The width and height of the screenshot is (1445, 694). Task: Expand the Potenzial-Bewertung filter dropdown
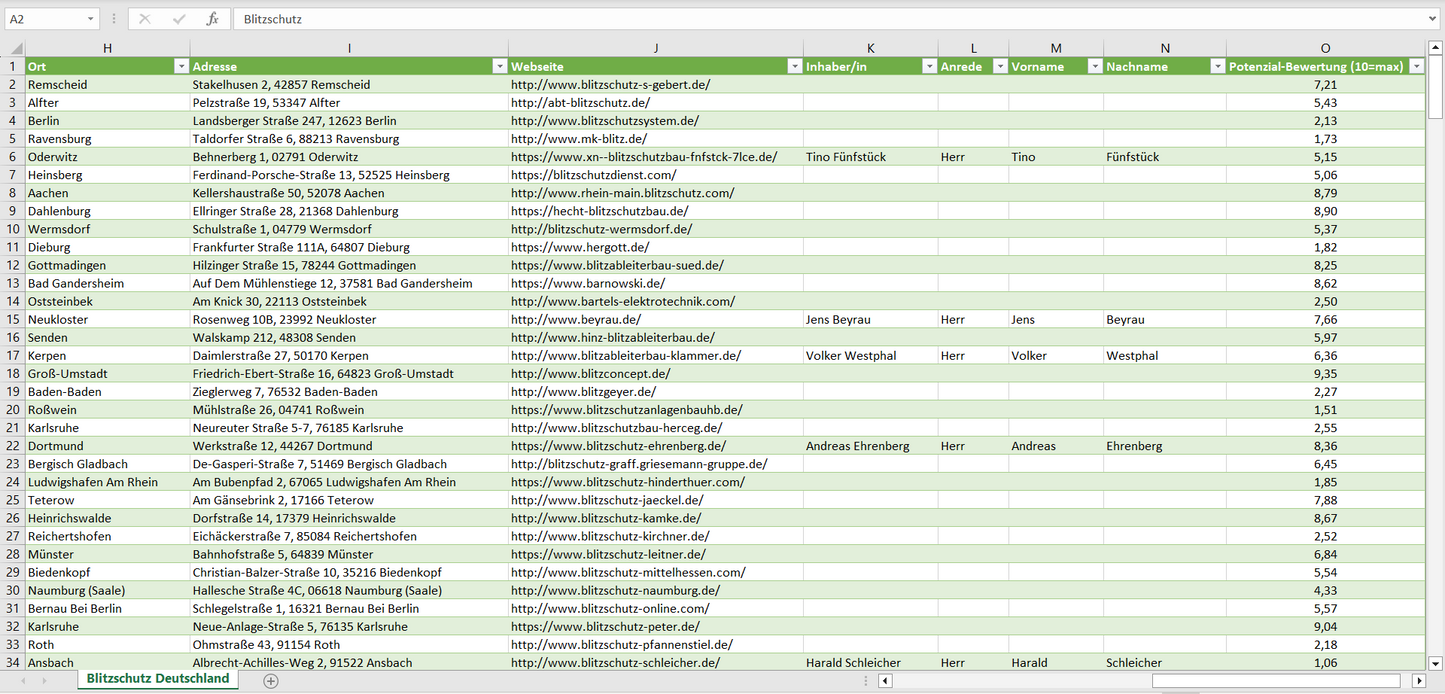(x=1416, y=67)
